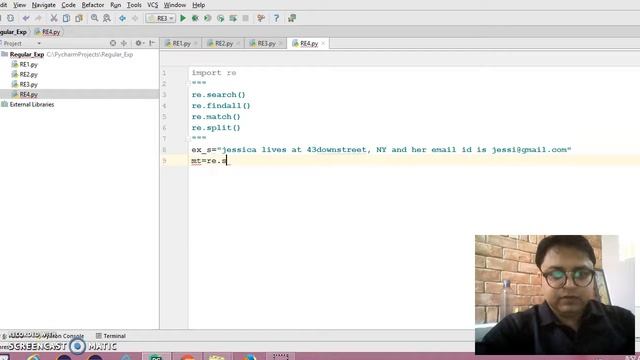Open the Tools menu

pyautogui.click(x=134, y=5)
